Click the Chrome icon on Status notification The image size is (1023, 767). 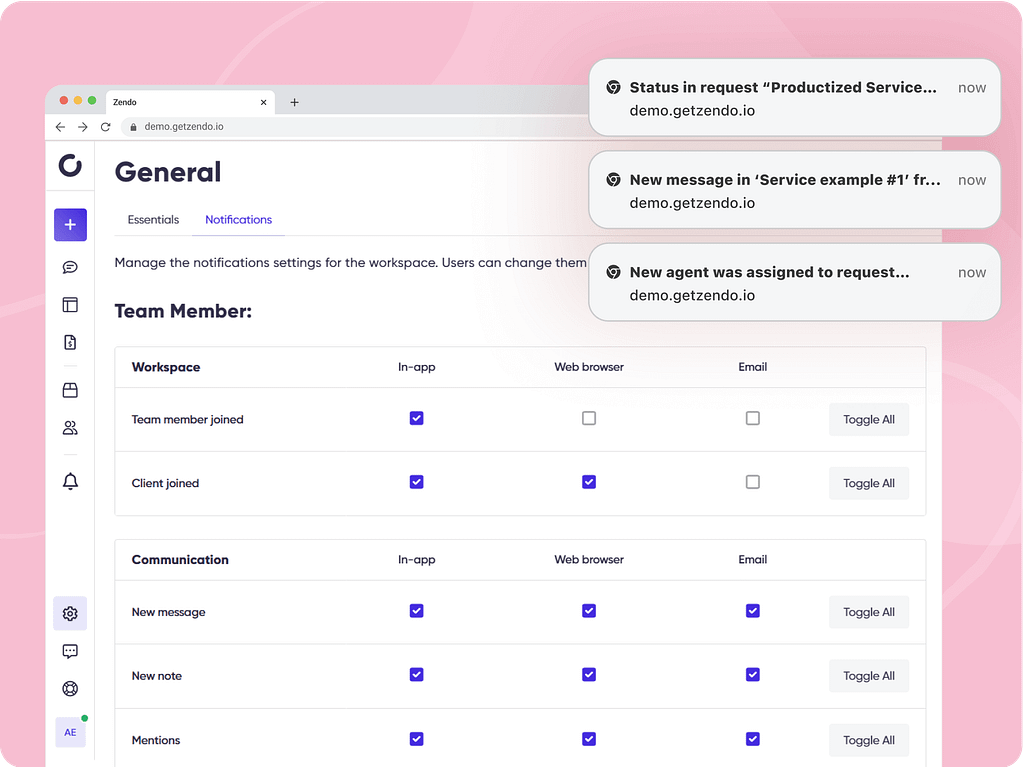pyautogui.click(x=613, y=87)
